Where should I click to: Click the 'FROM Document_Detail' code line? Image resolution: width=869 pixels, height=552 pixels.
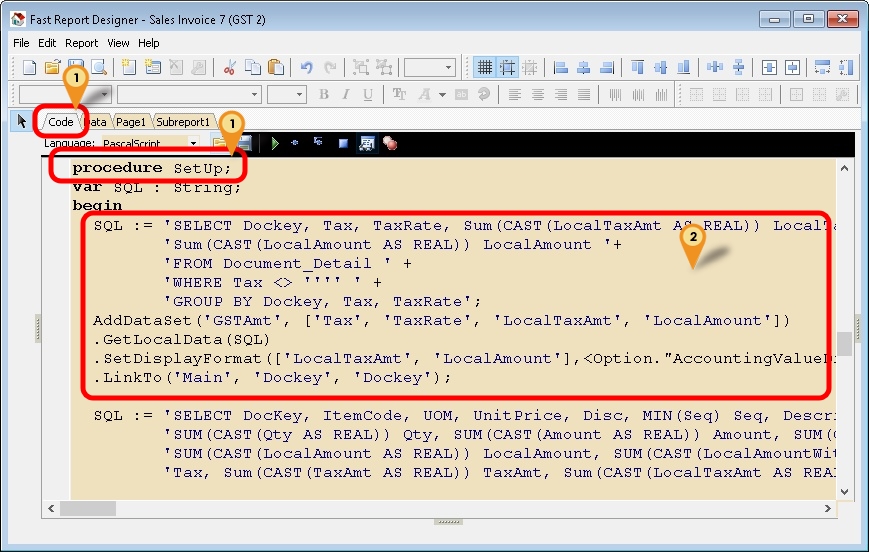[x=288, y=264]
